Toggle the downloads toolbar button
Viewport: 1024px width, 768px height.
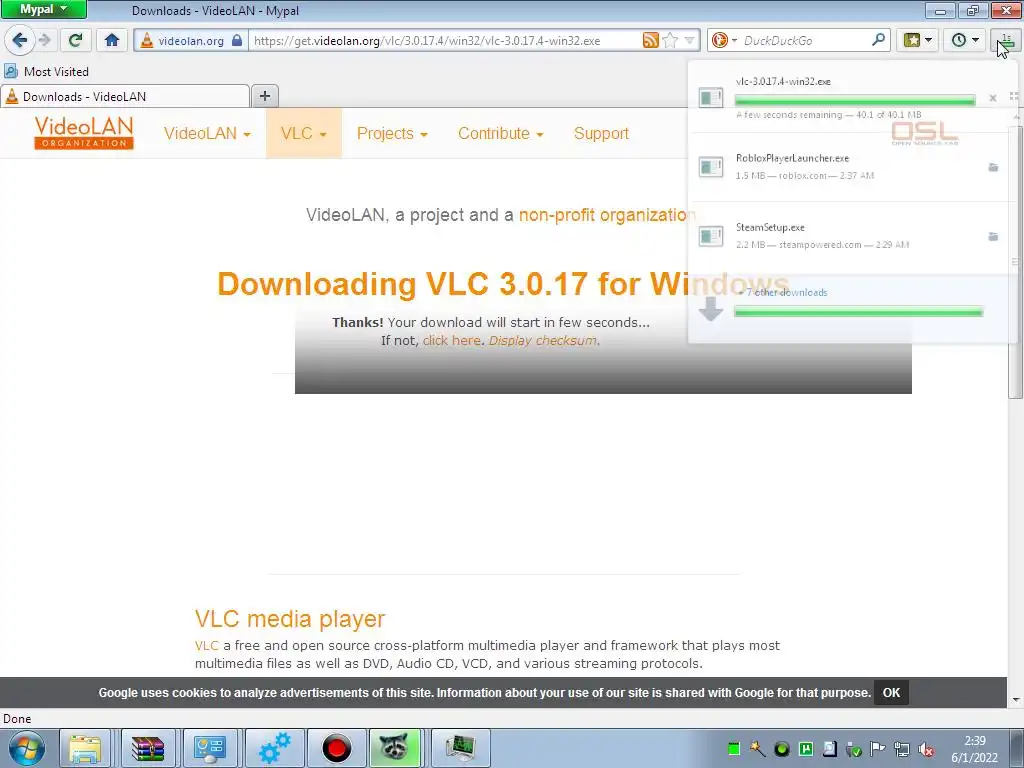(1006, 40)
